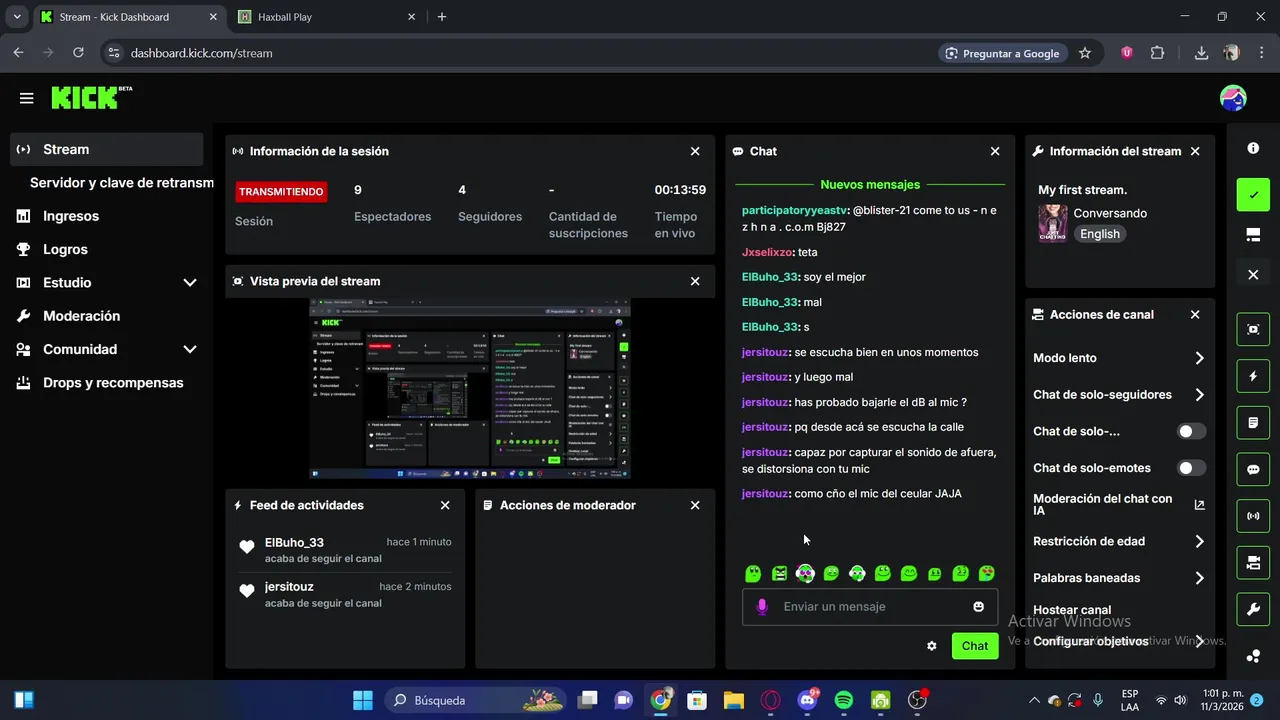
Task: Click the green checkmark button in right rail
Action: [1253, 194]
